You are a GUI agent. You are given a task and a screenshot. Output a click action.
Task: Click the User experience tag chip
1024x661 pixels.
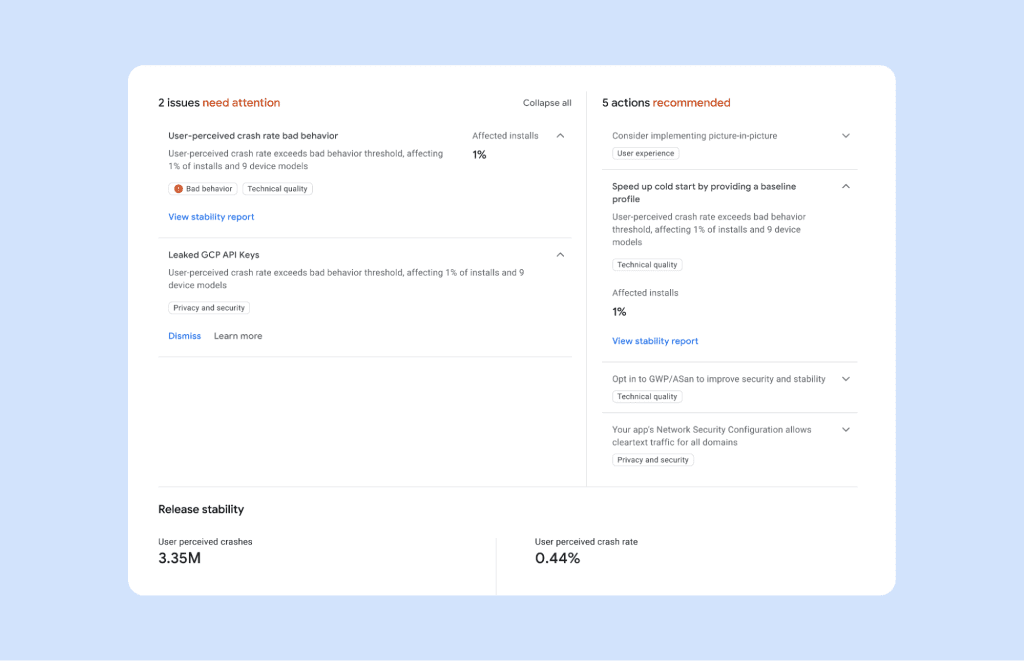tap(645, 153)
